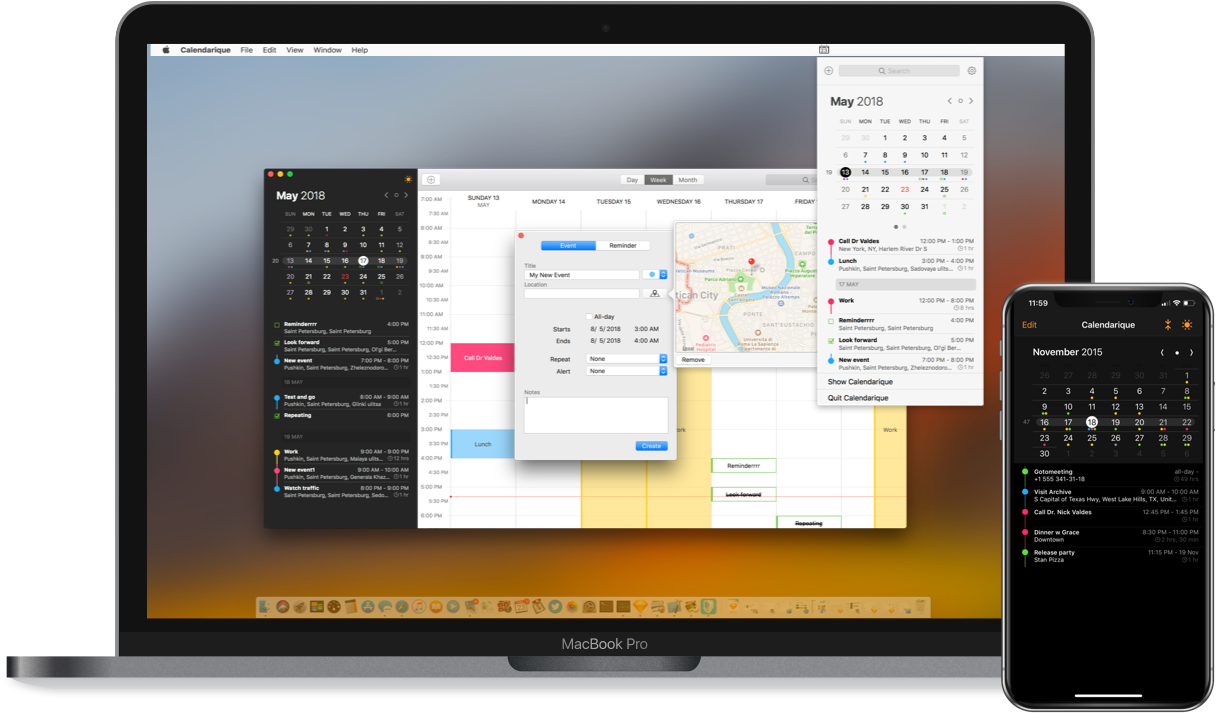Open the File menu
The height and width of the screenshot is (713, 1216).
246,50
